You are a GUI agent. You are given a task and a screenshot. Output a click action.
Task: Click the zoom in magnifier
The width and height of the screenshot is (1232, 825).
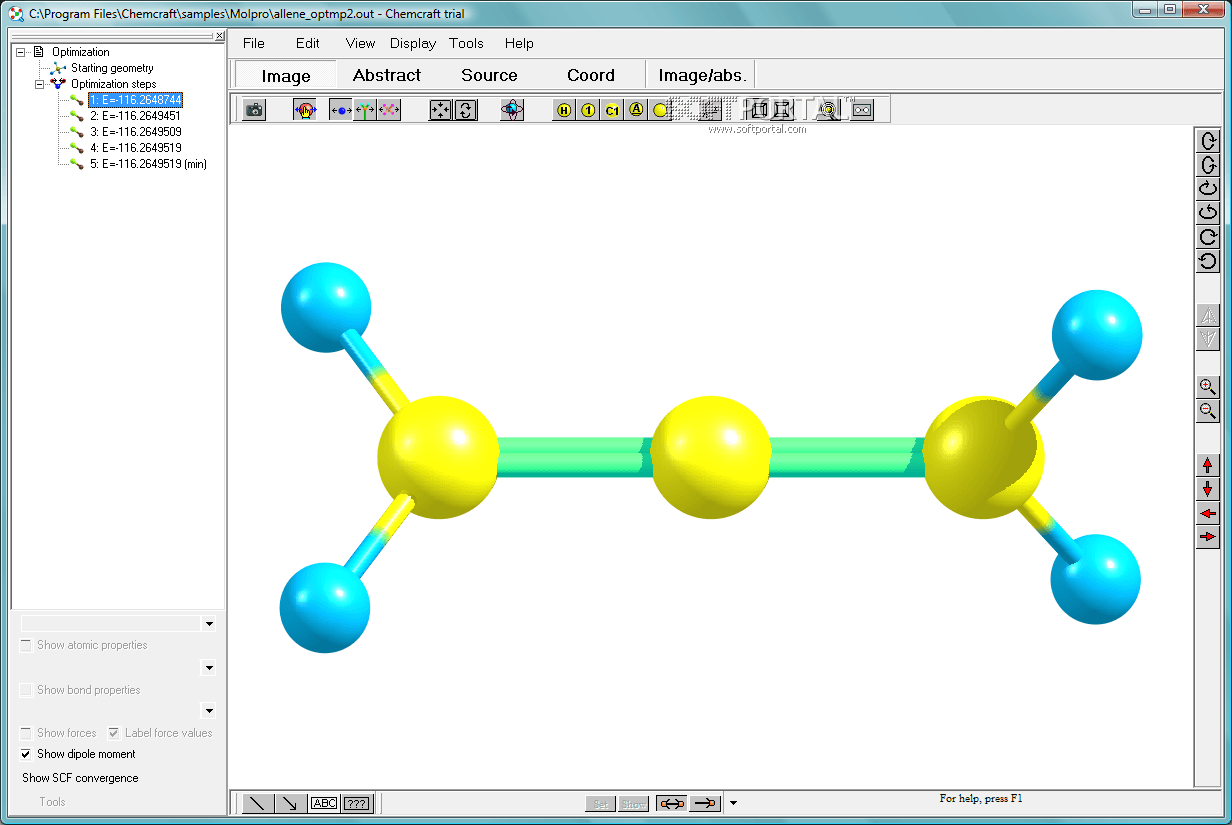pyautogui.click(x=1208, y=387)
